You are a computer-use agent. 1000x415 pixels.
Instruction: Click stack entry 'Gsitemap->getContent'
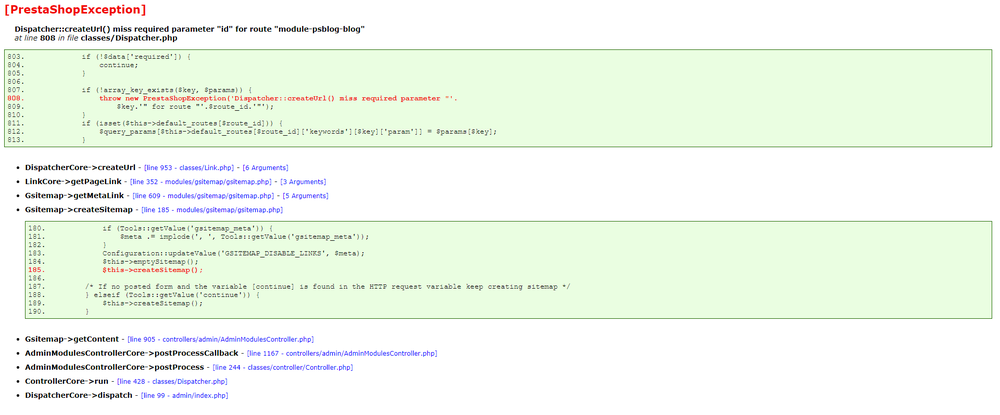[71, 339]
